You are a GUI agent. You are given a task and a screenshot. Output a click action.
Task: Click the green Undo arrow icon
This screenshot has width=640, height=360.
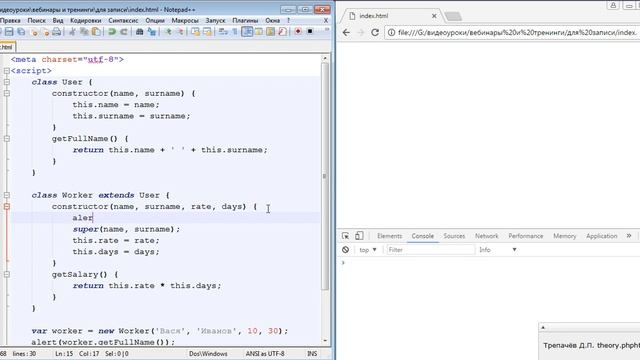point(111,31)
